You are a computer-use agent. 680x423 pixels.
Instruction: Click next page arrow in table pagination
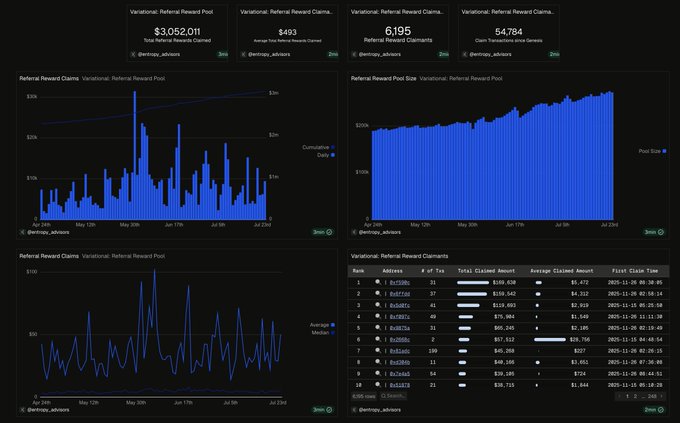662,396
